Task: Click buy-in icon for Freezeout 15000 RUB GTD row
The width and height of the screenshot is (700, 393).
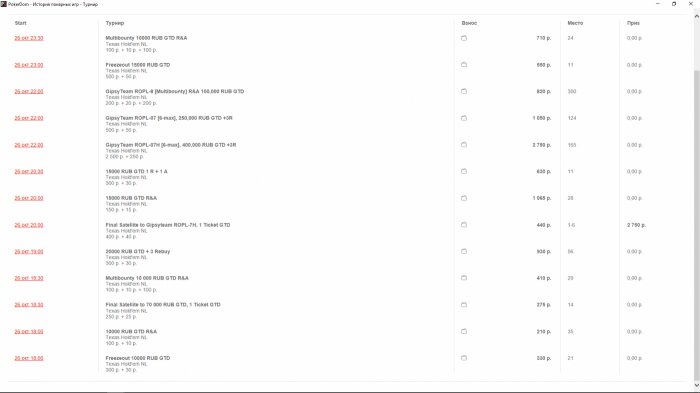Action: coord(464,65)
